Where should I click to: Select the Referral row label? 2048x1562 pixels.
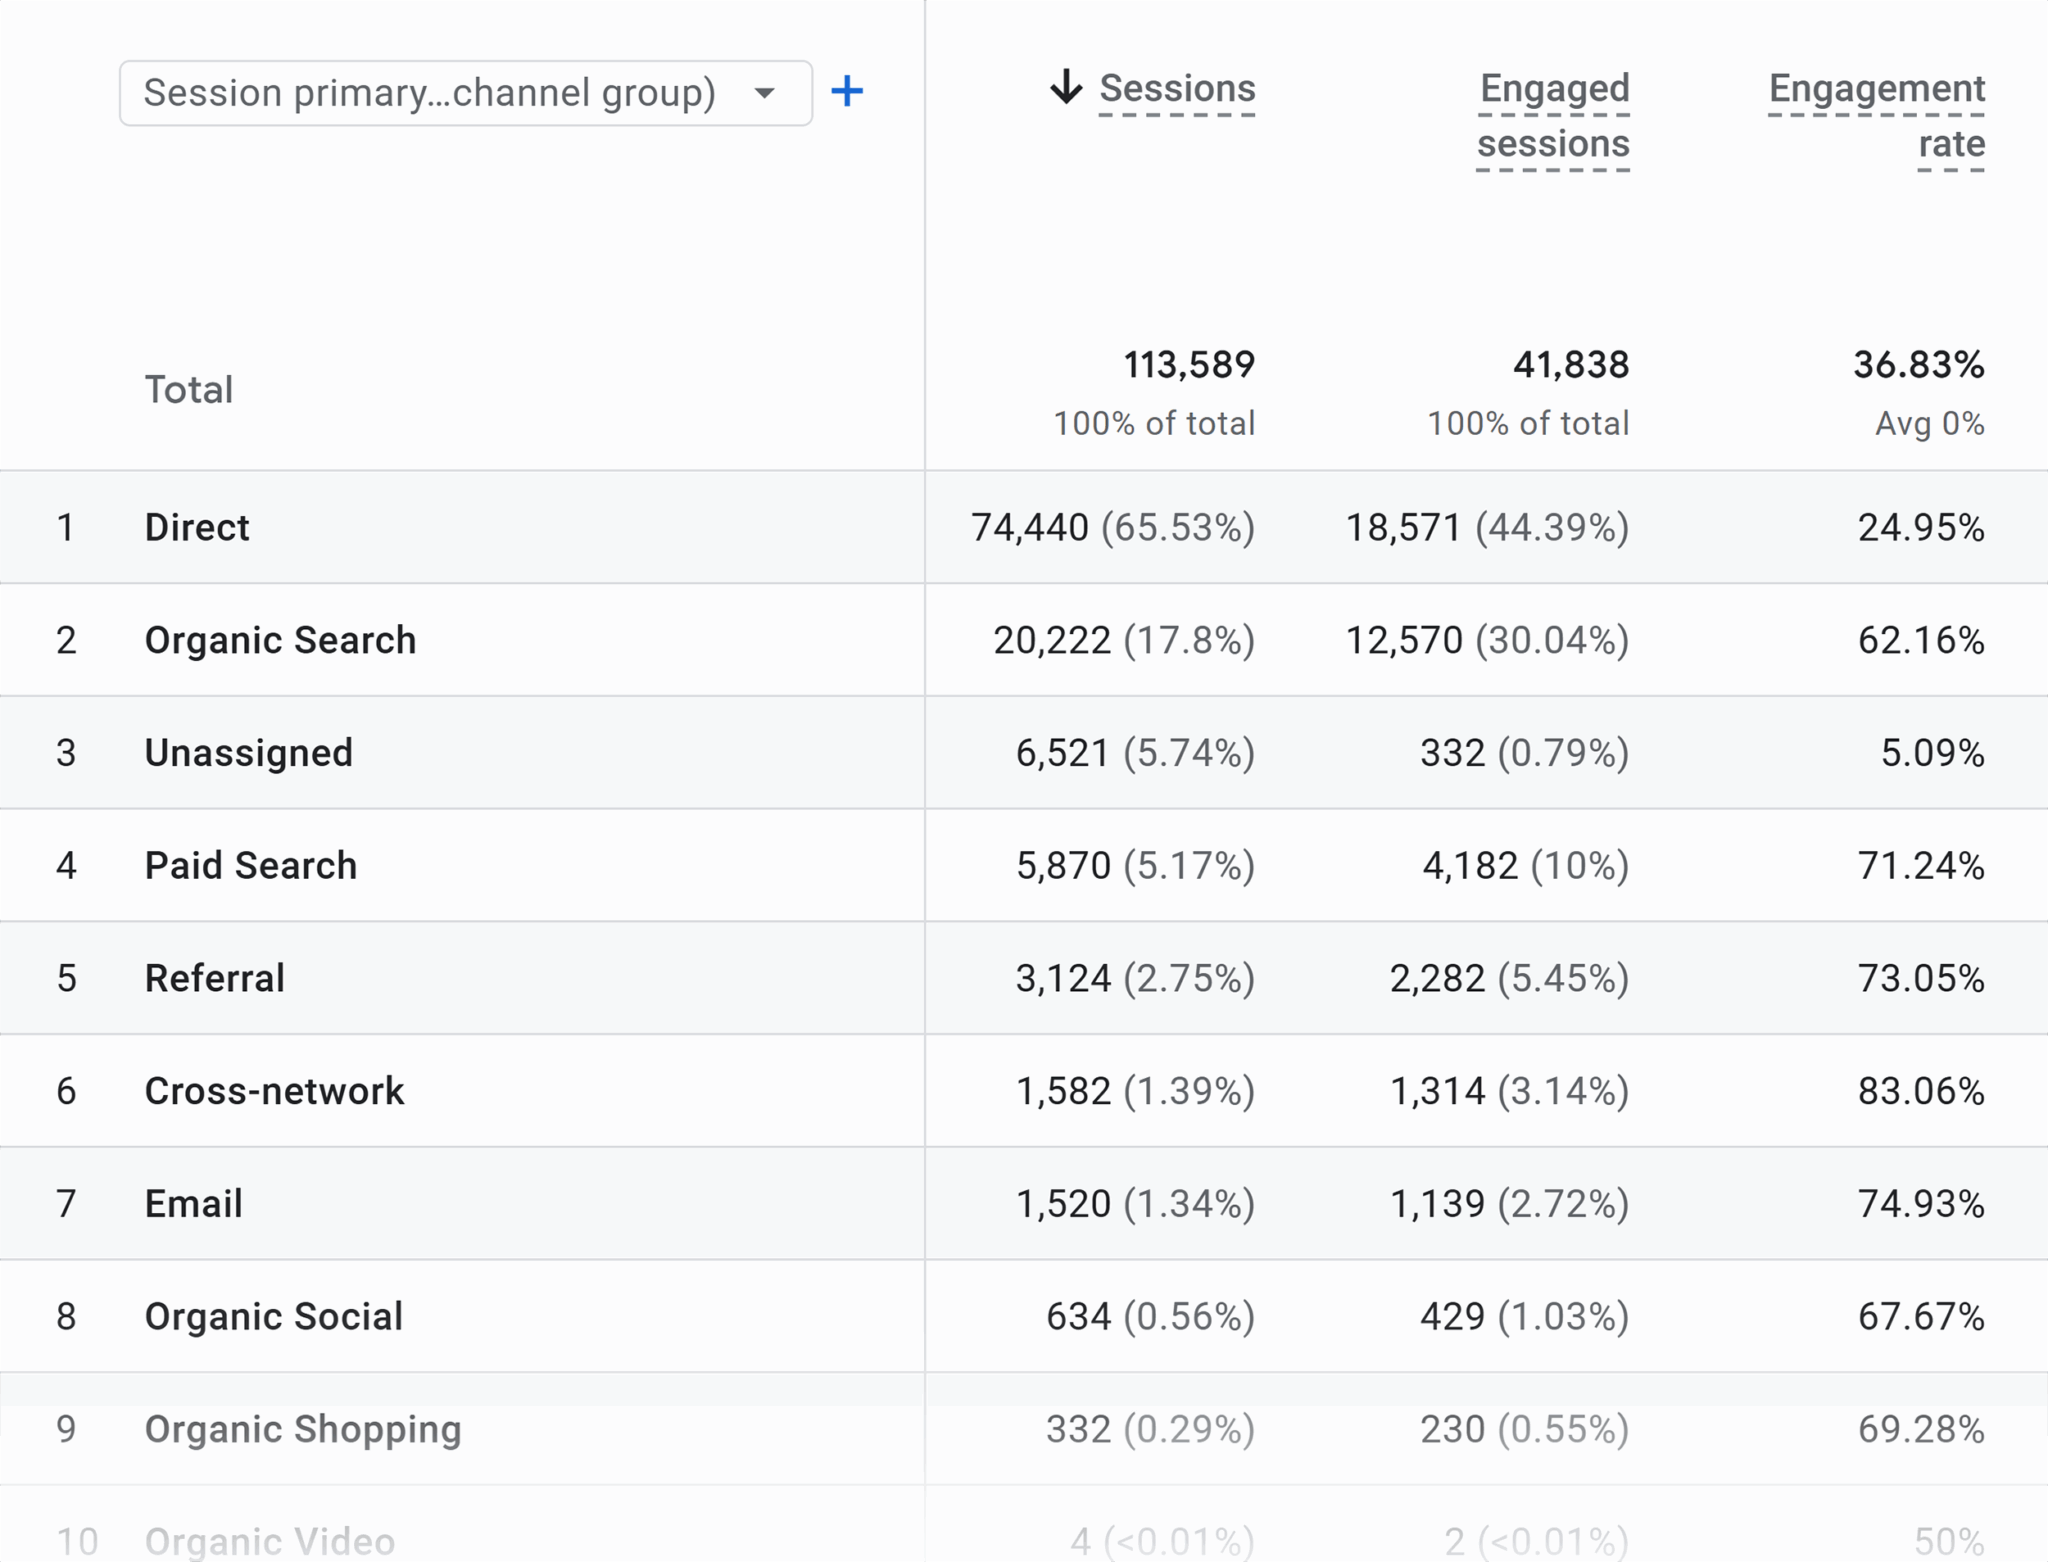(215, 978)
